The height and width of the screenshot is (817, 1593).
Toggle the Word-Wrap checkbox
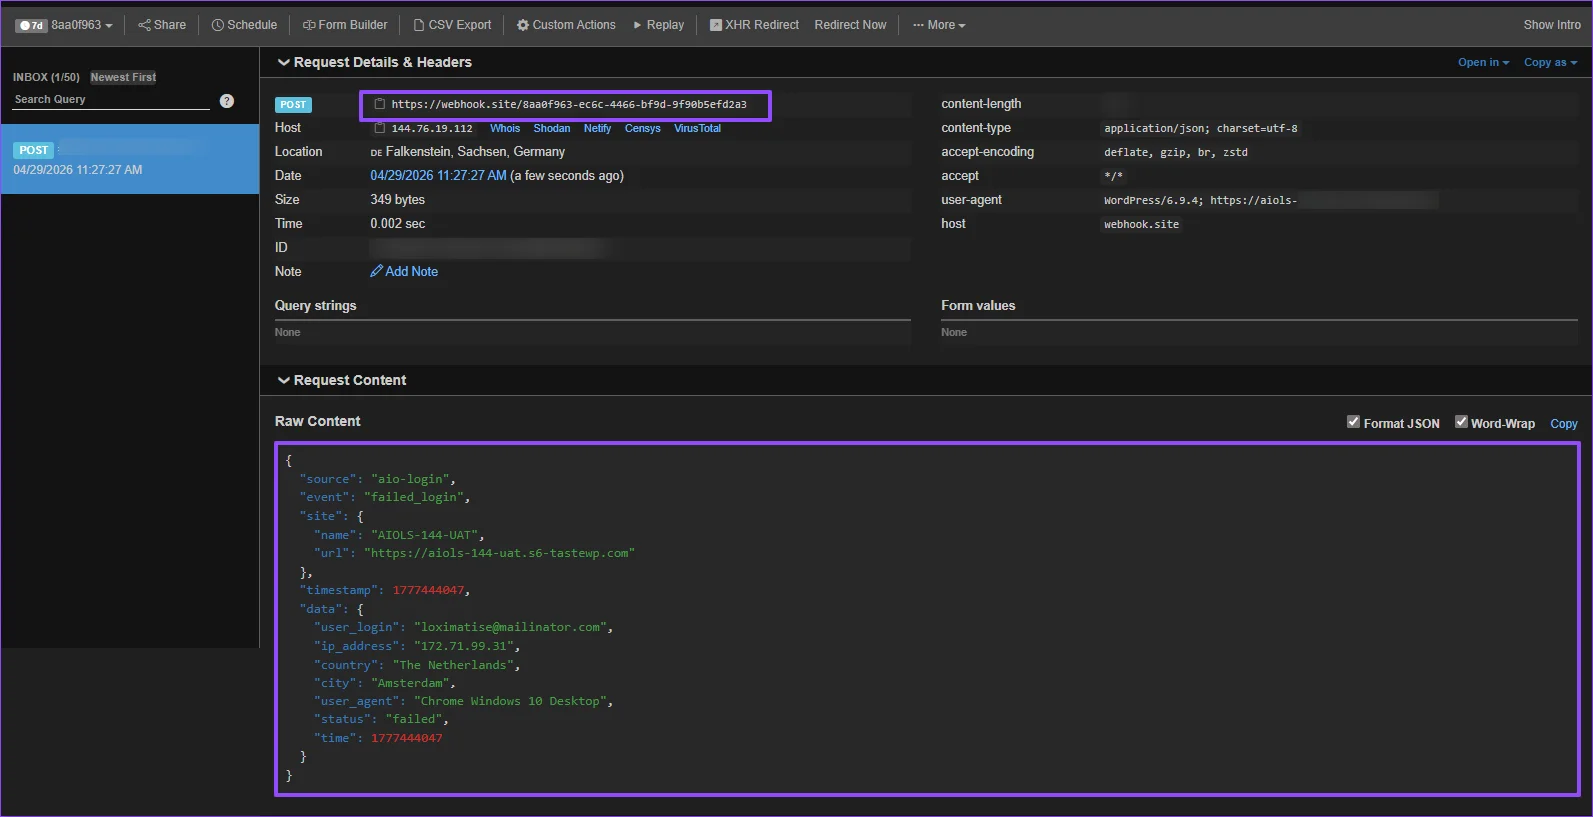(x=1461, y=422)
